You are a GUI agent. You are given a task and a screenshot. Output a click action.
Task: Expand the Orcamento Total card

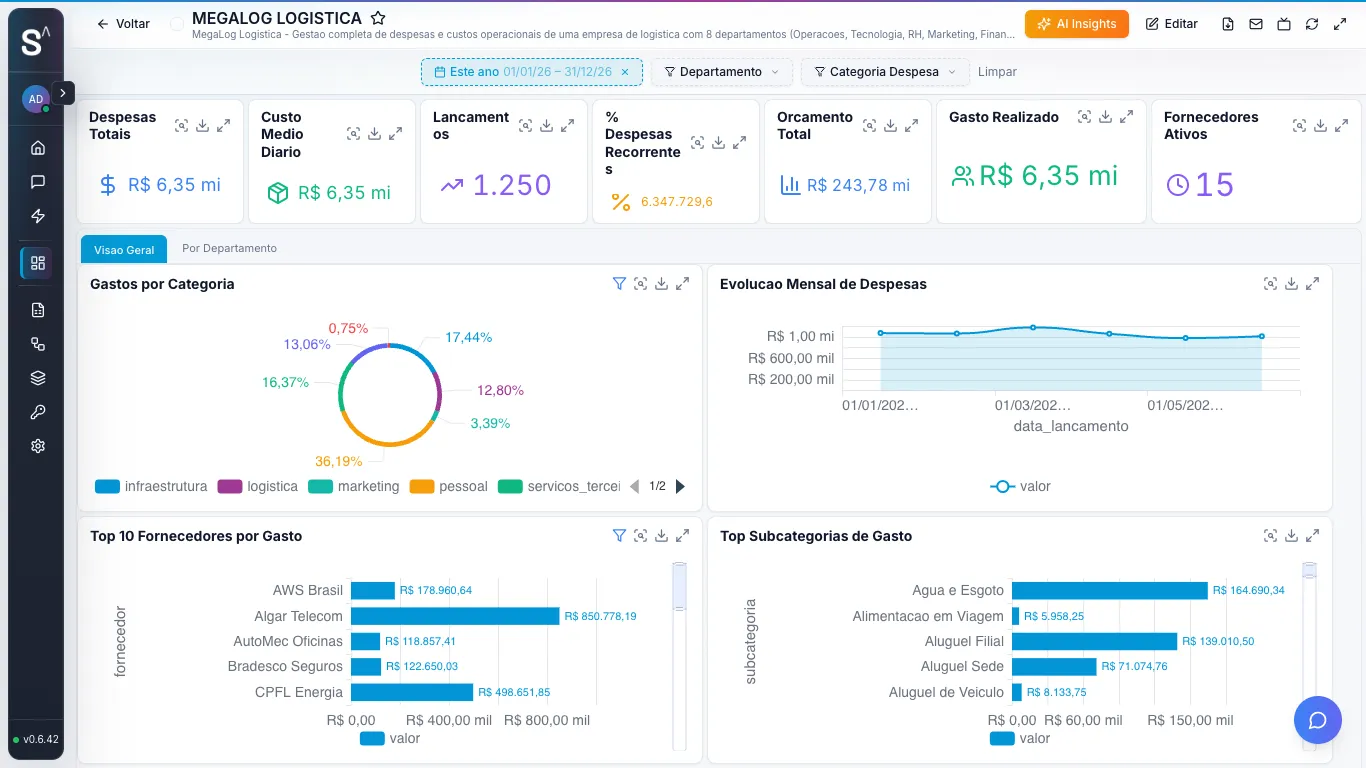click(911, 126)
